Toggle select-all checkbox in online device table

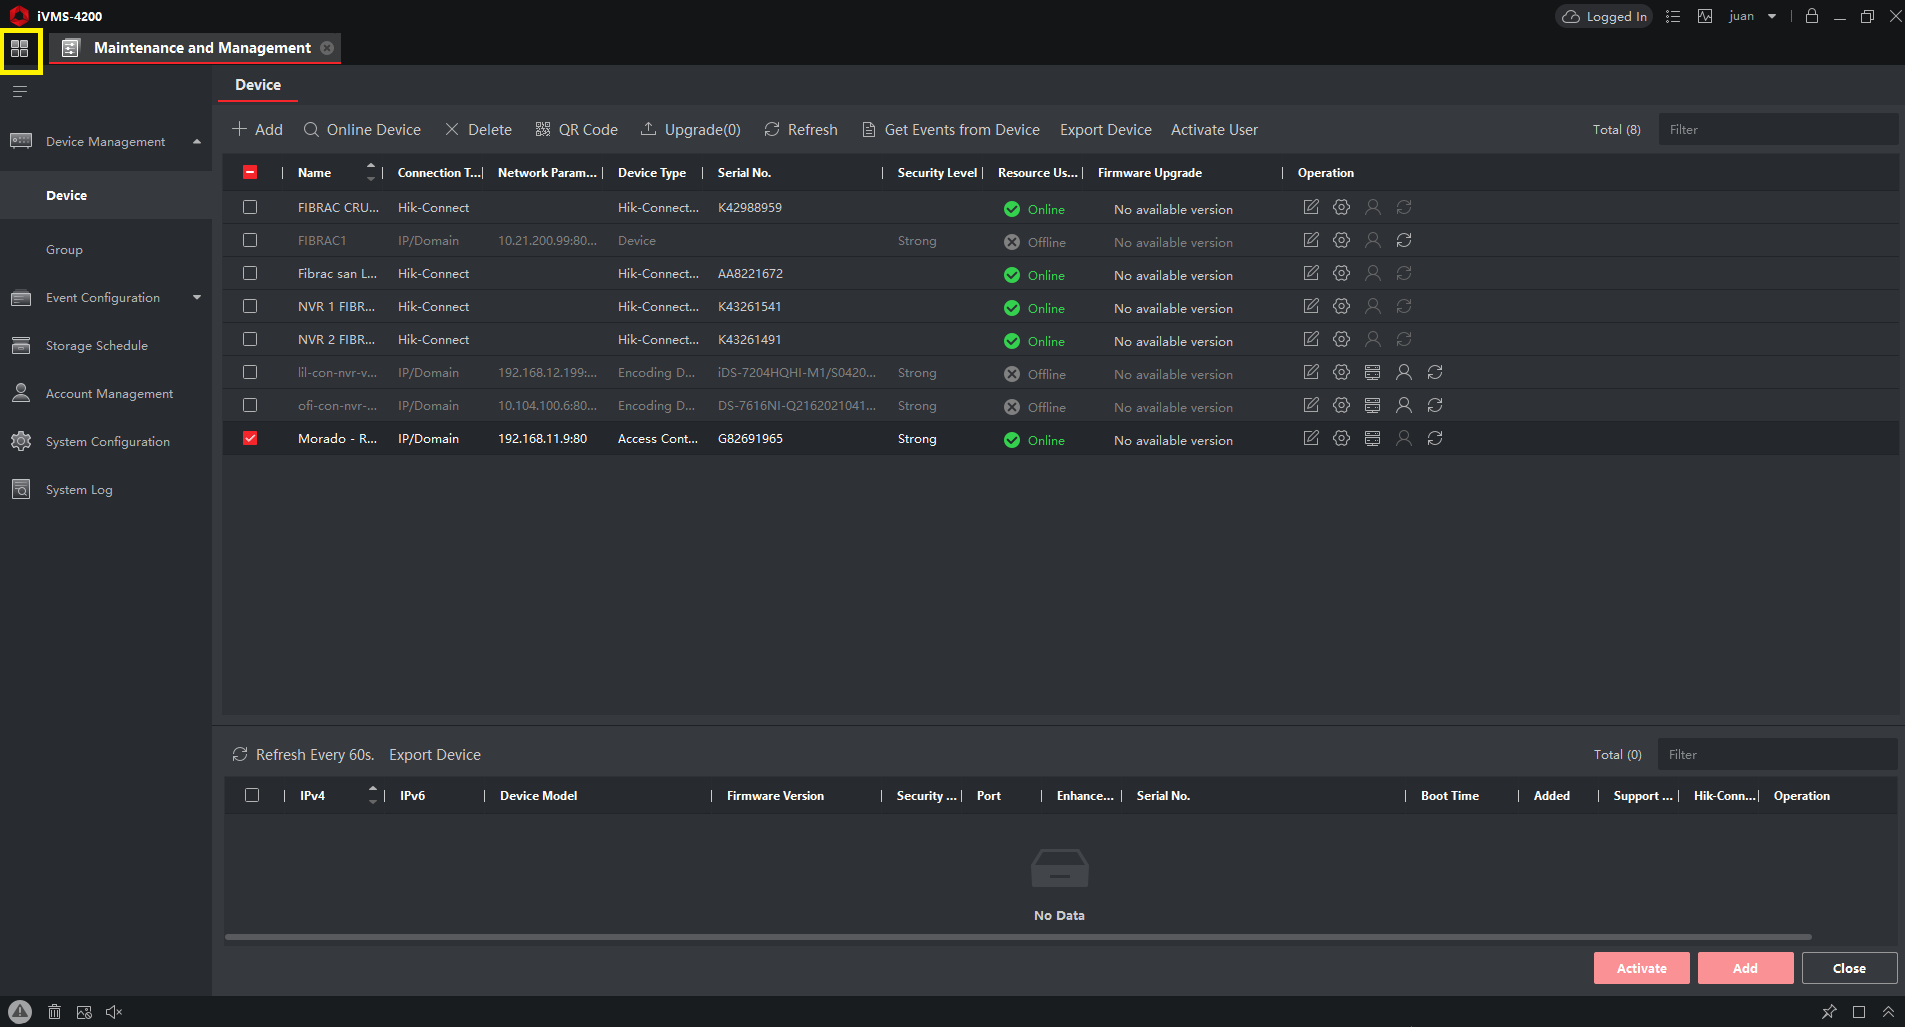pyautogui.click(x=252, y=795)
